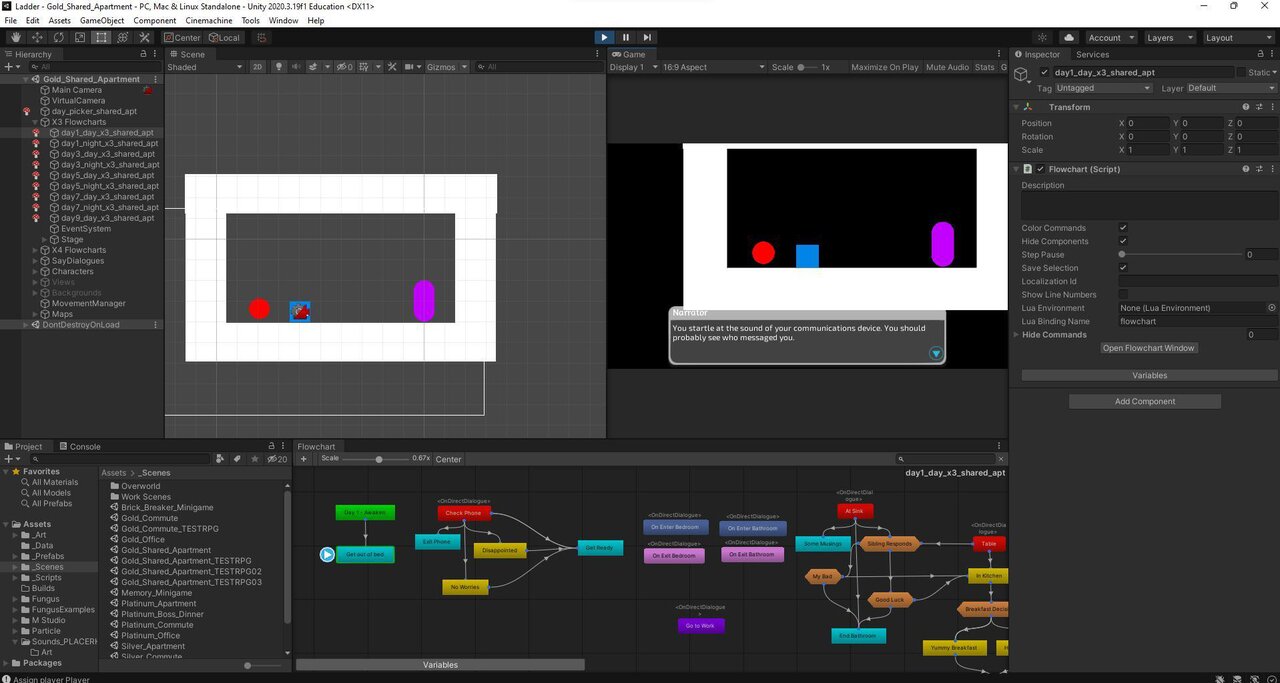The width and height of the screenshot is (1280, 683).
Task: Adjust the Game view Scale slider
Action: (807, 67)
